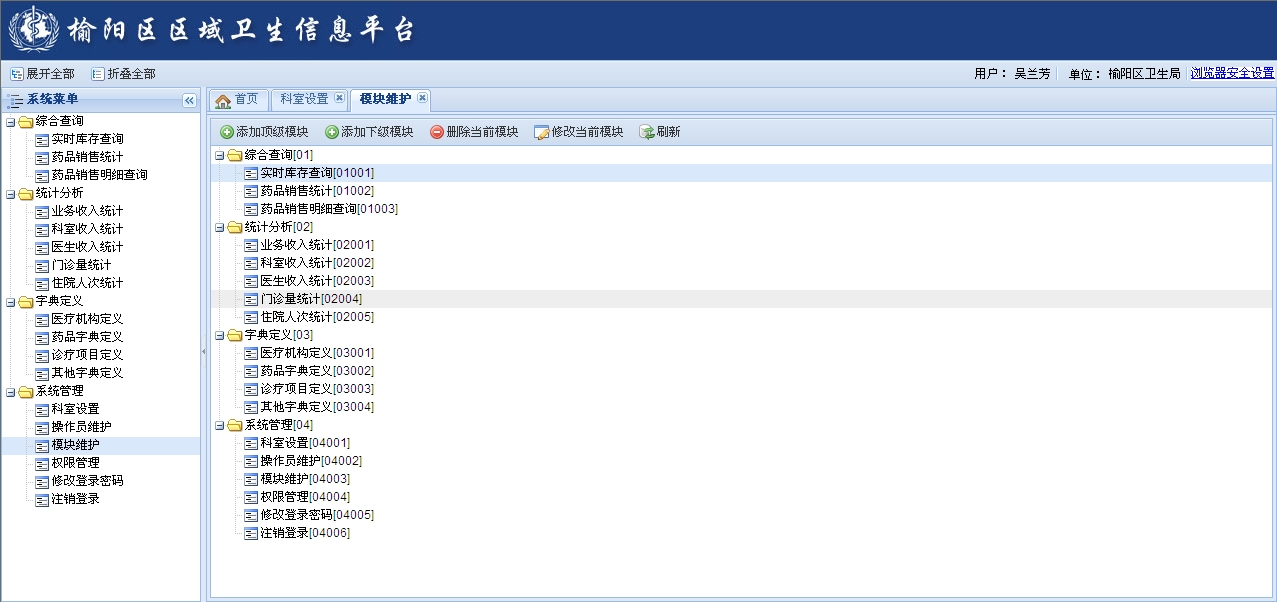The image size is (1277, 602).
Task: Click the 折叠全部 button label
Action: 131,74
